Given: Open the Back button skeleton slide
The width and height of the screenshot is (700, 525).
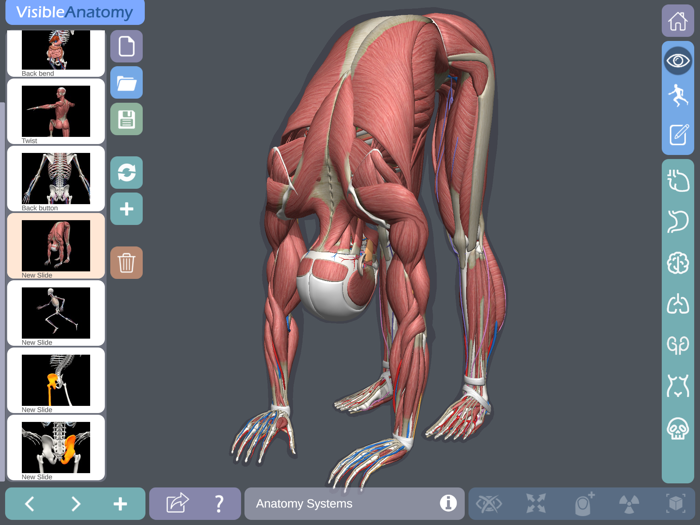Looking at the screenshot, I should click(56, 179).
